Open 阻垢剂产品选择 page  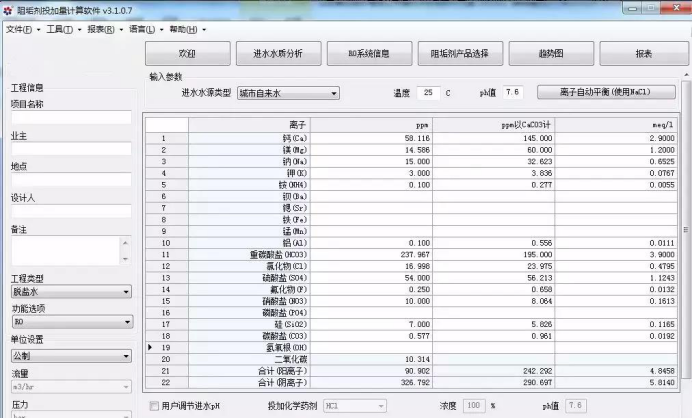[460, 53]
